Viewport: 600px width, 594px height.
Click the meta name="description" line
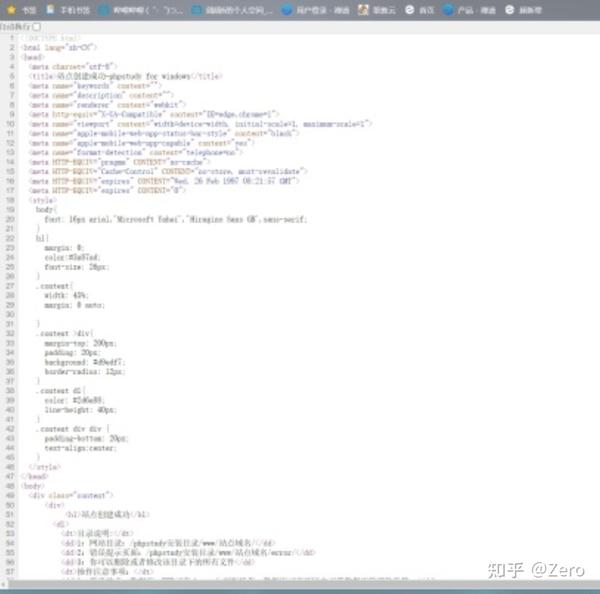point(101,95)
